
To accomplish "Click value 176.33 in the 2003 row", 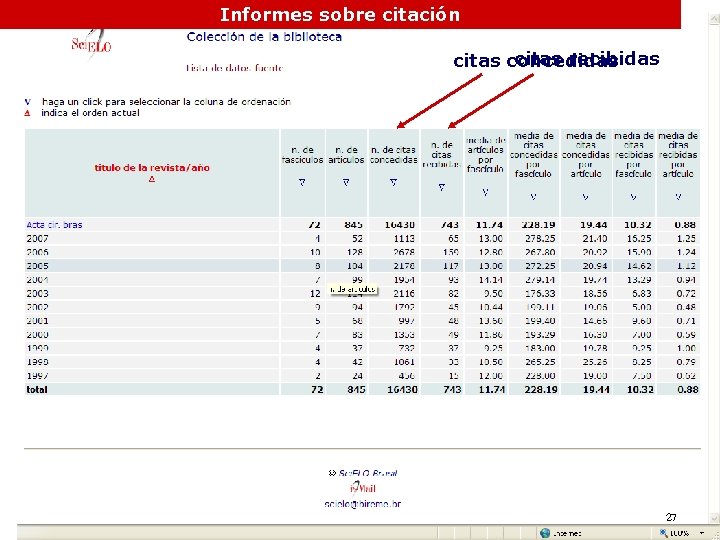I will [x=540, y=293].
